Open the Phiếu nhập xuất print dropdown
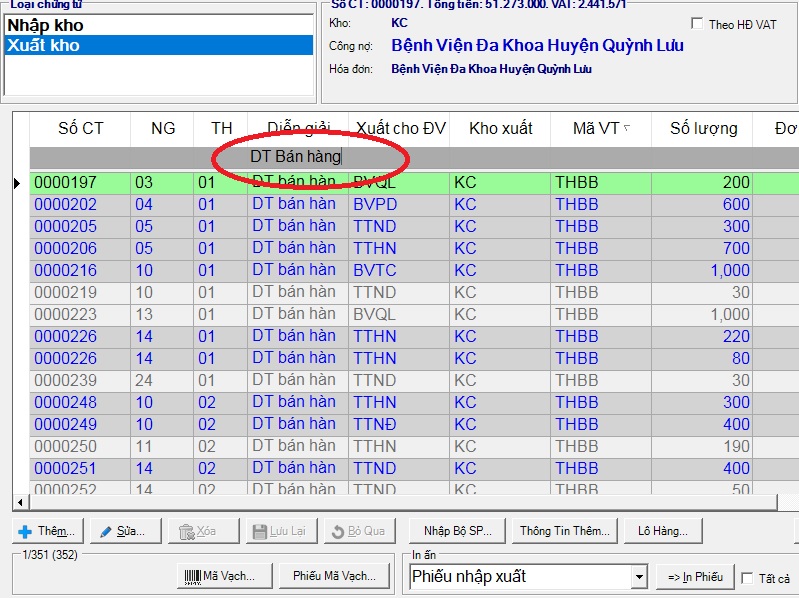 pos(639,577)
